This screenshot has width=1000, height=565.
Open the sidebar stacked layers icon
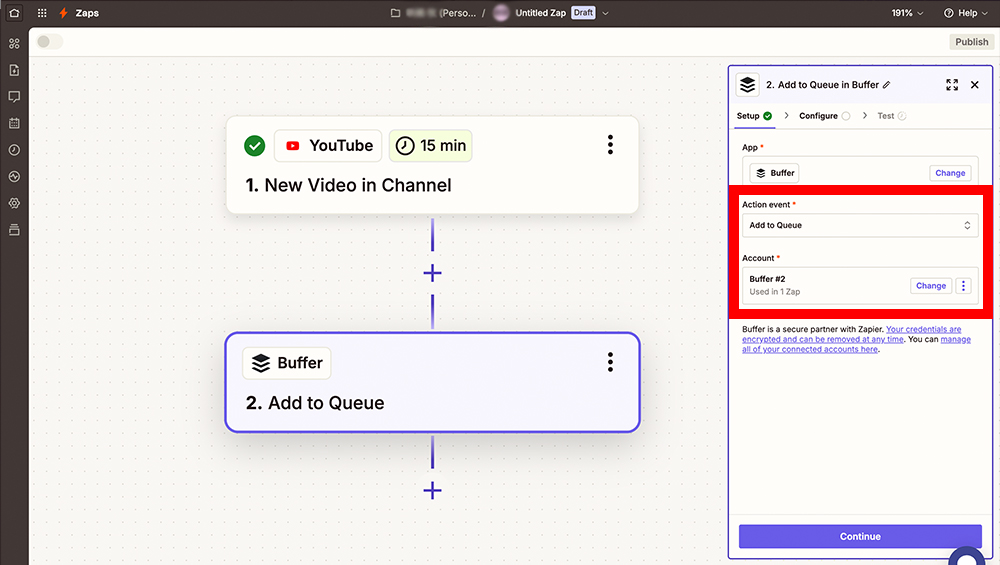pyautogui.click(x=14, y=230)
